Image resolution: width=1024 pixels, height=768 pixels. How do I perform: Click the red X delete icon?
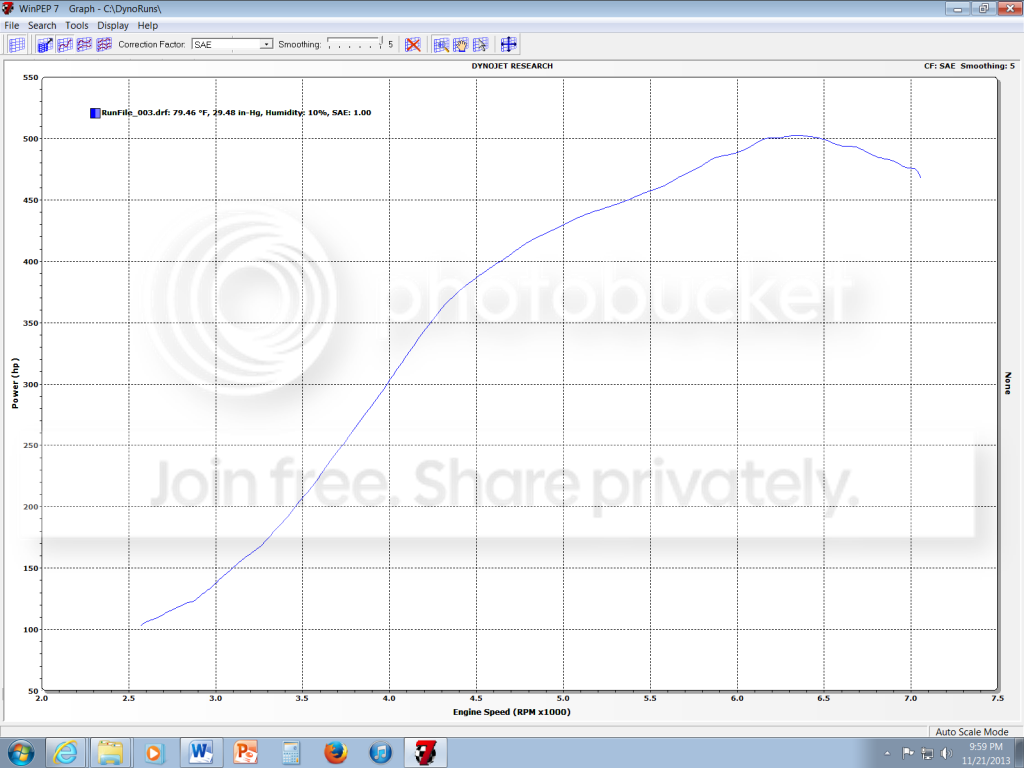pos(412,45)
